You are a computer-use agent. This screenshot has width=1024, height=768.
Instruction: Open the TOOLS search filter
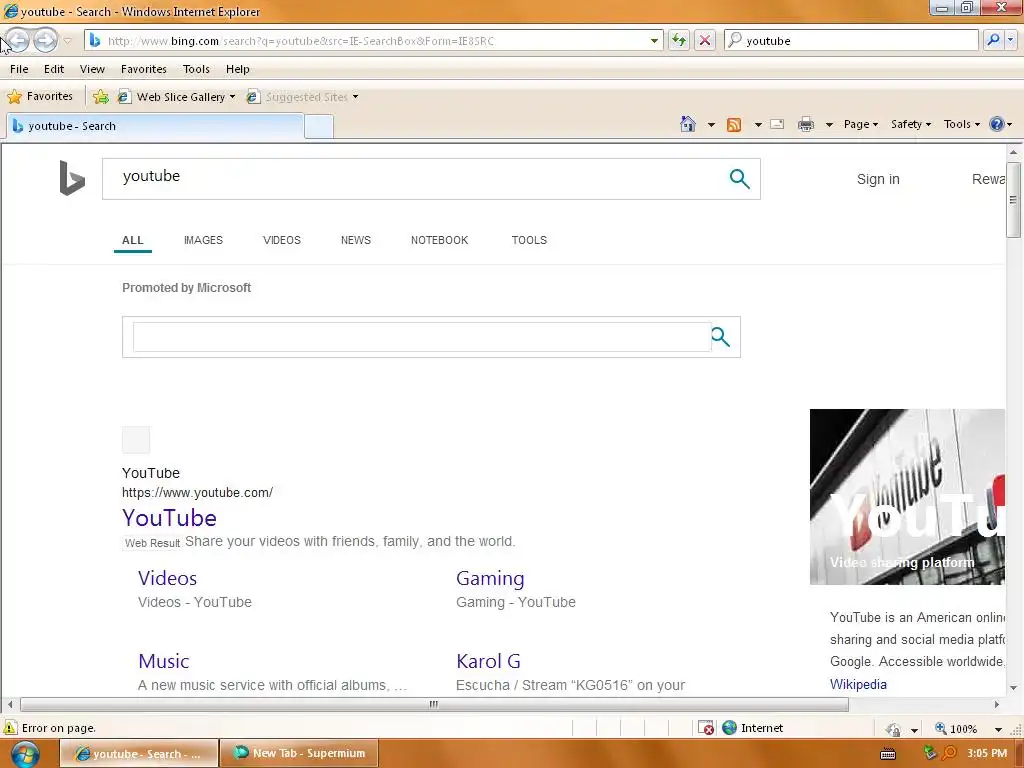point(529,240)
